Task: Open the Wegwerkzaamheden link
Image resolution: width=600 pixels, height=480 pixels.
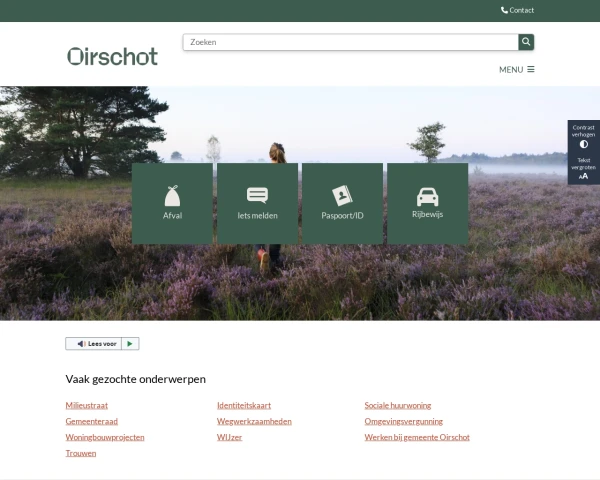Action: click(x=254, y=421)
